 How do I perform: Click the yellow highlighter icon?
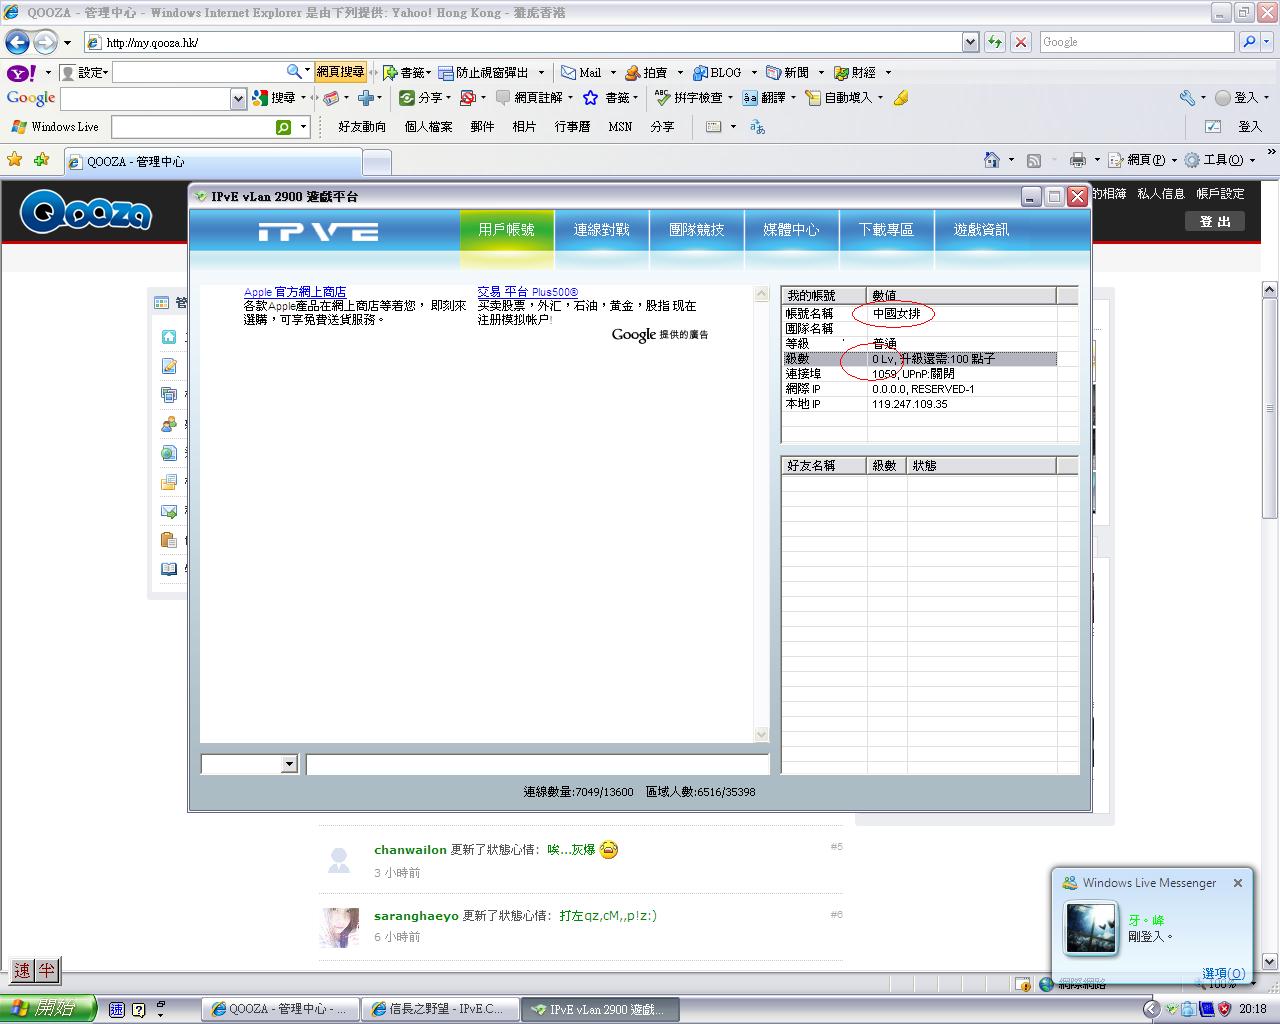coord(901,98)
